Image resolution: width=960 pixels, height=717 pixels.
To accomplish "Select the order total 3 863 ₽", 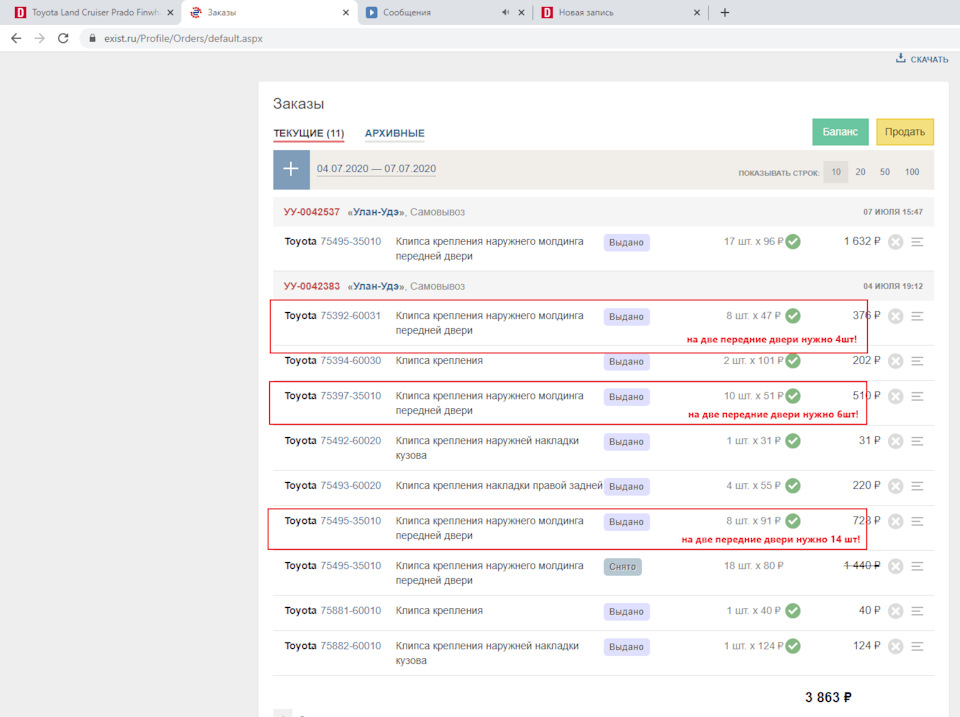I will click(x=828, y=697).
